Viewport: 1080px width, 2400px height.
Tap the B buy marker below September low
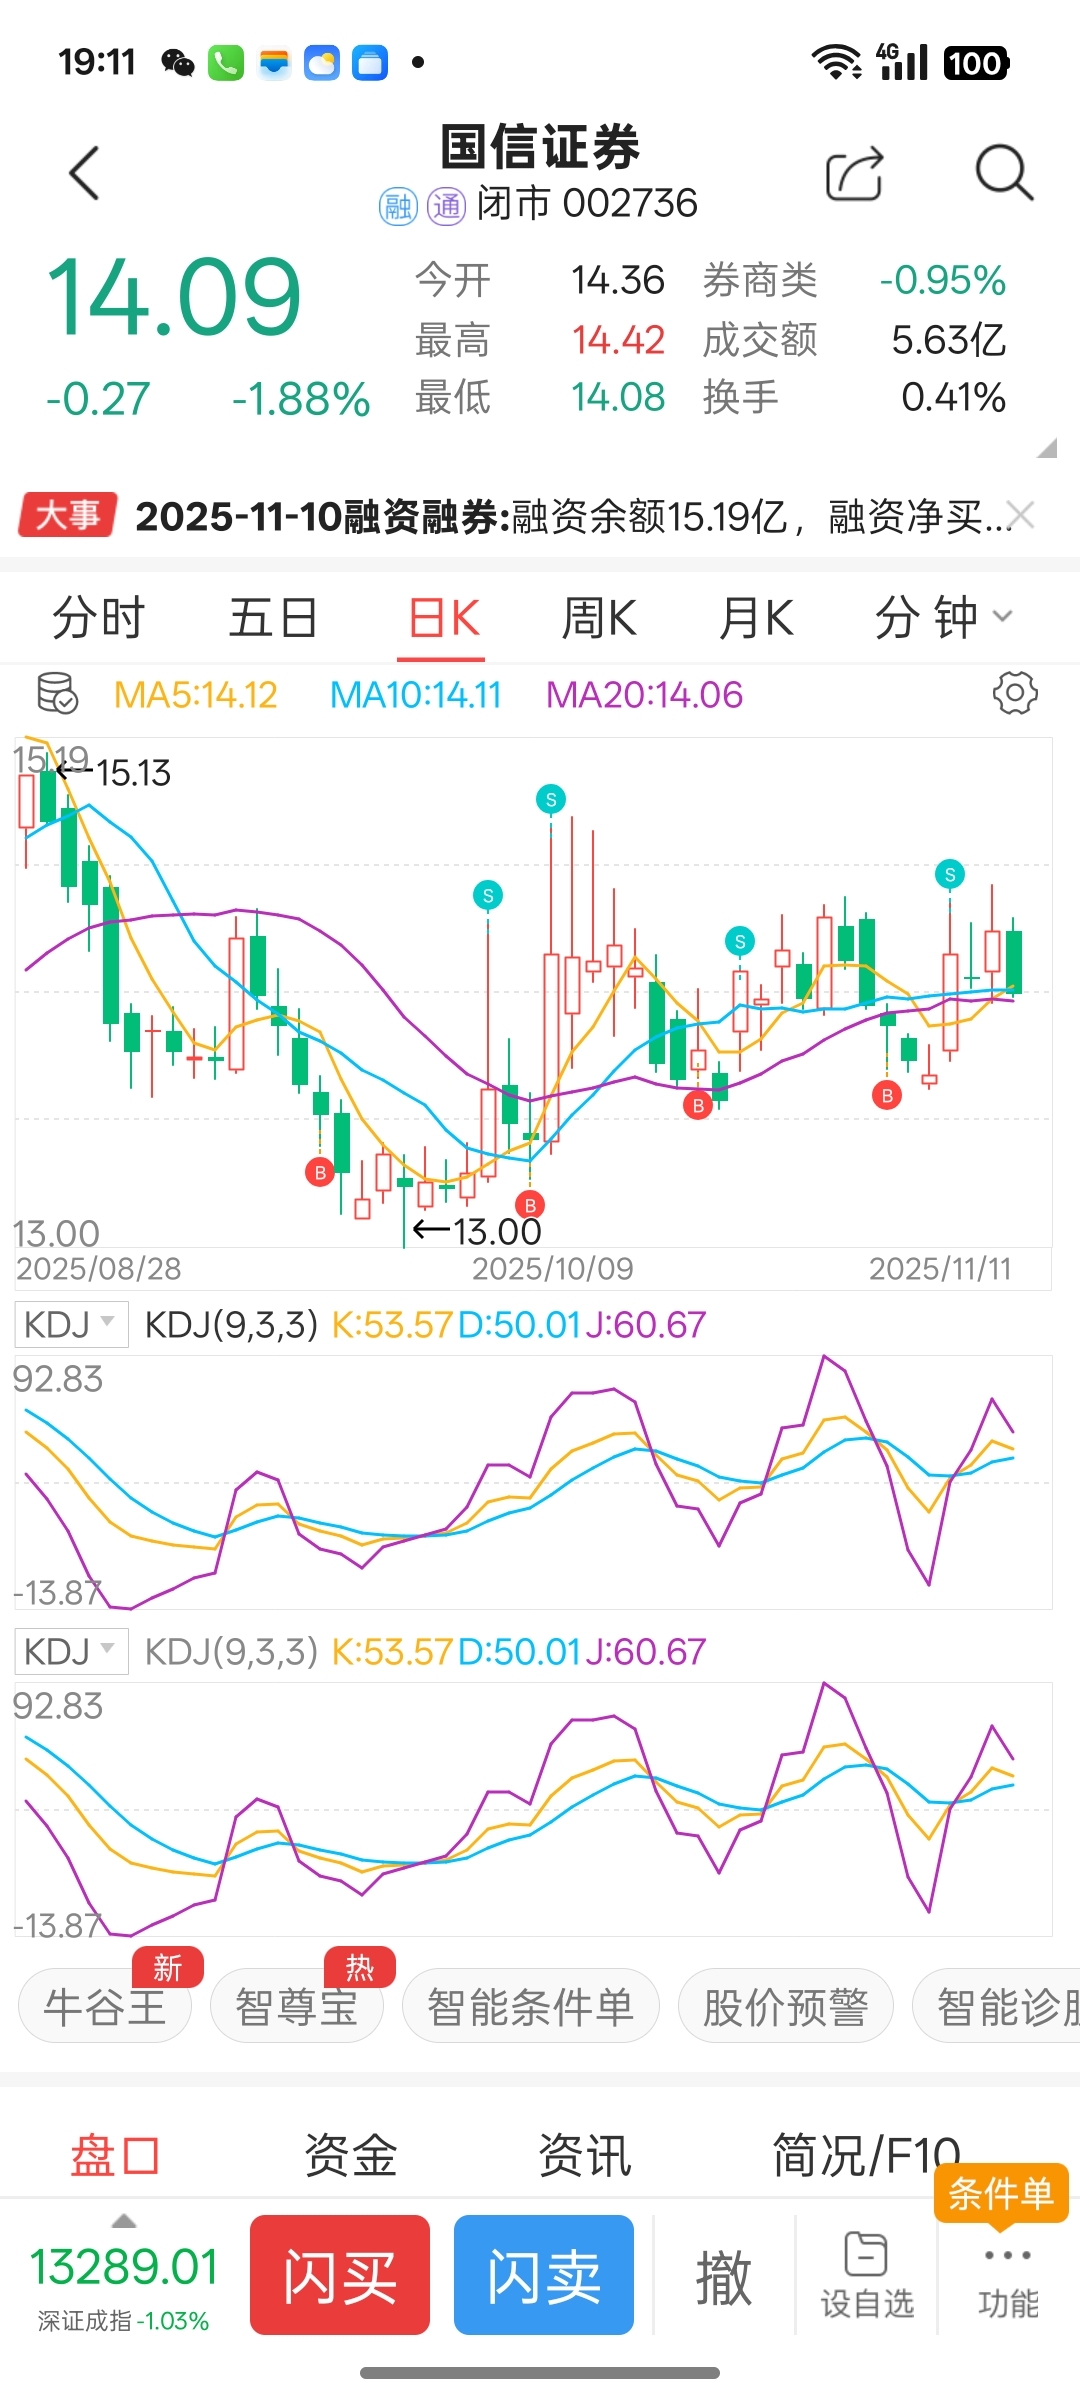[320, 1172]
